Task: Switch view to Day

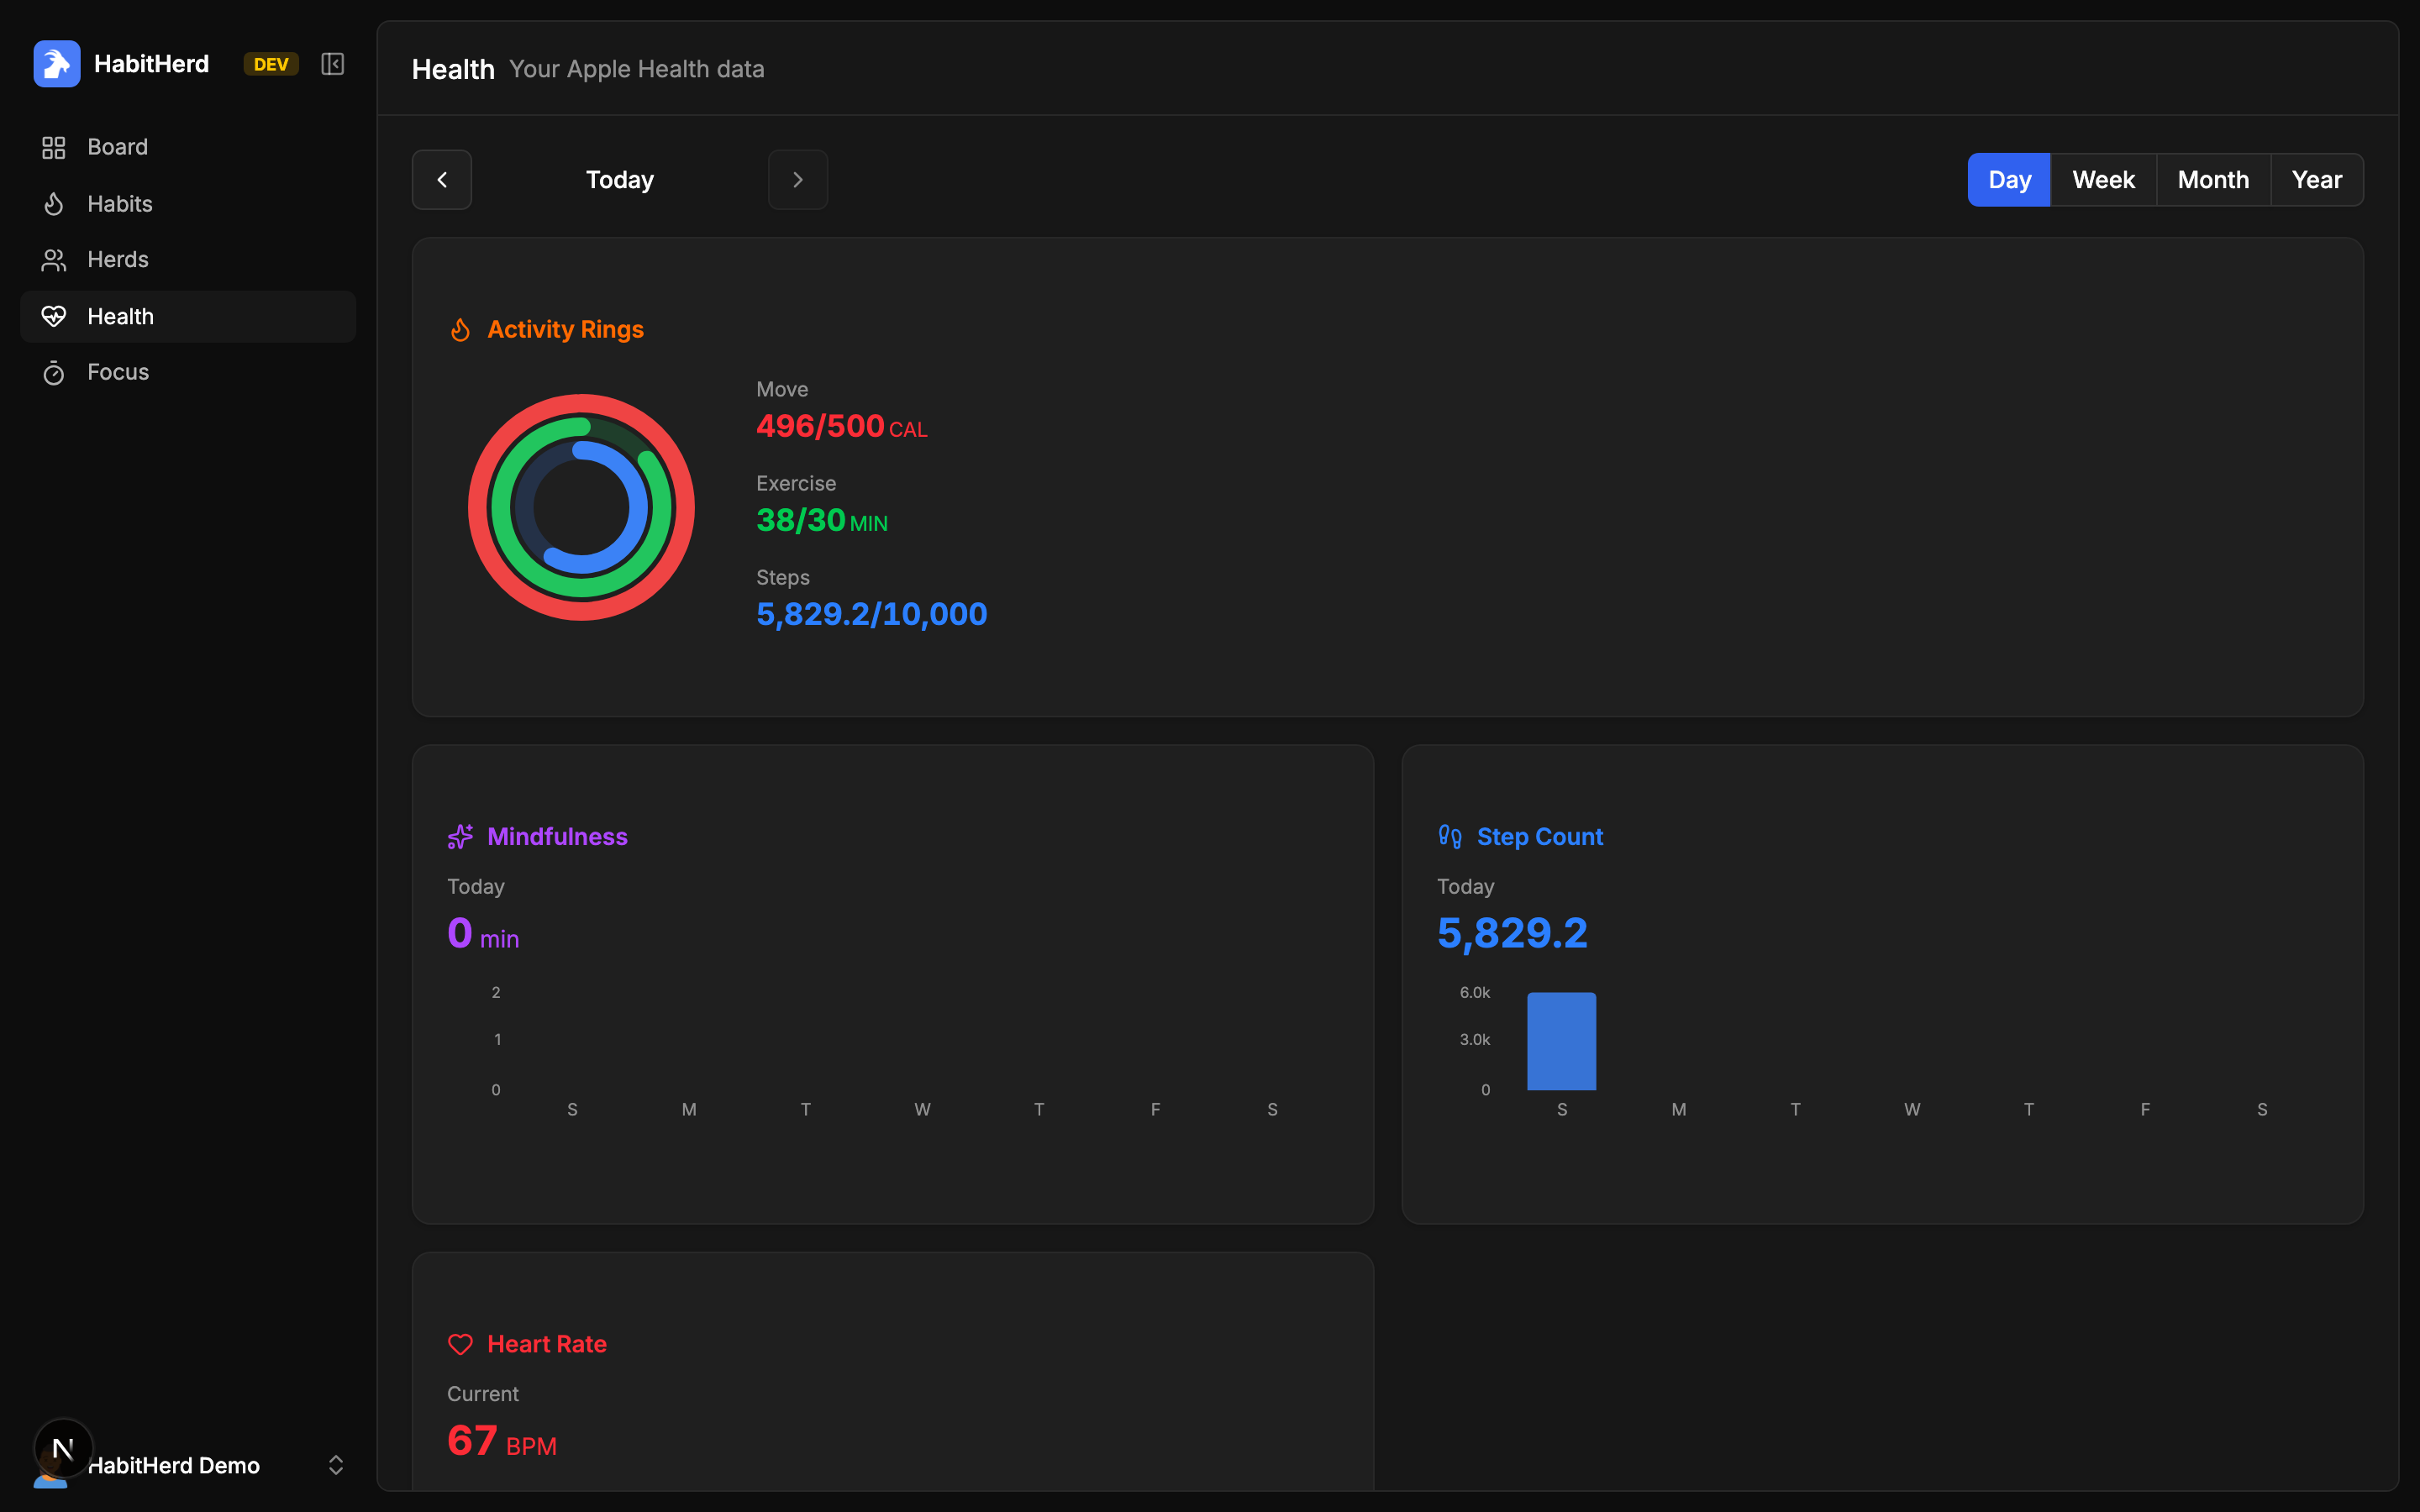Action: pos(2009,180)
